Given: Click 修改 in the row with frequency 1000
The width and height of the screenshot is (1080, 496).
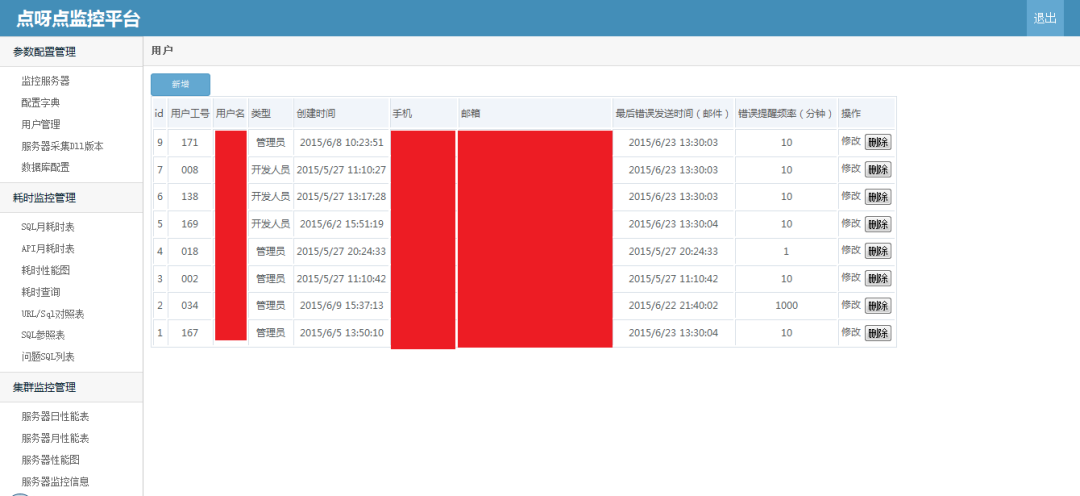Looking at the screenshot, I should point(850,305).
